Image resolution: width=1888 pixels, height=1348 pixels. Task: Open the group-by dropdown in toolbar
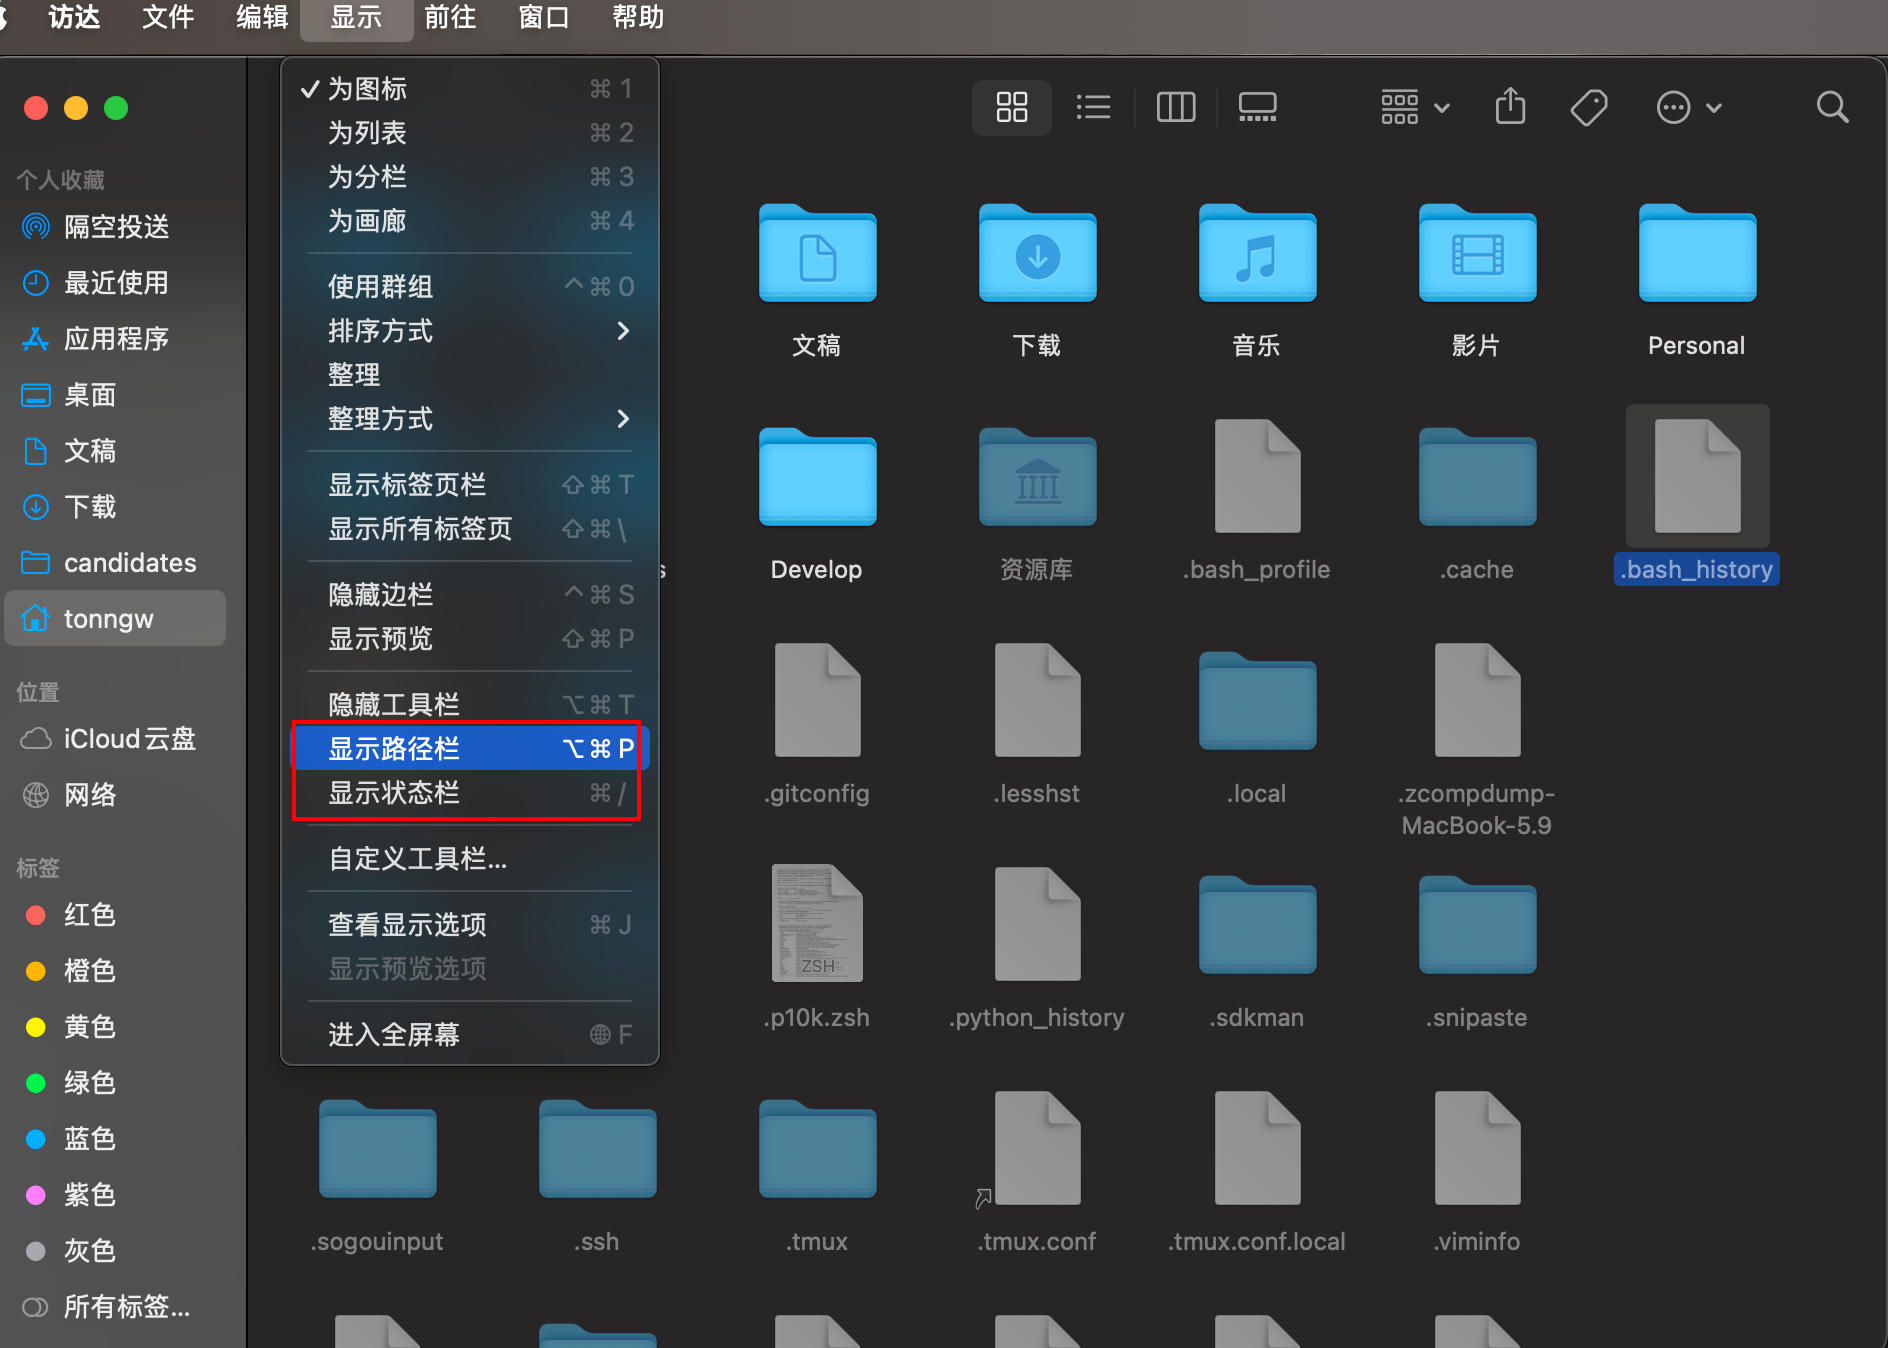point(1415,107)
